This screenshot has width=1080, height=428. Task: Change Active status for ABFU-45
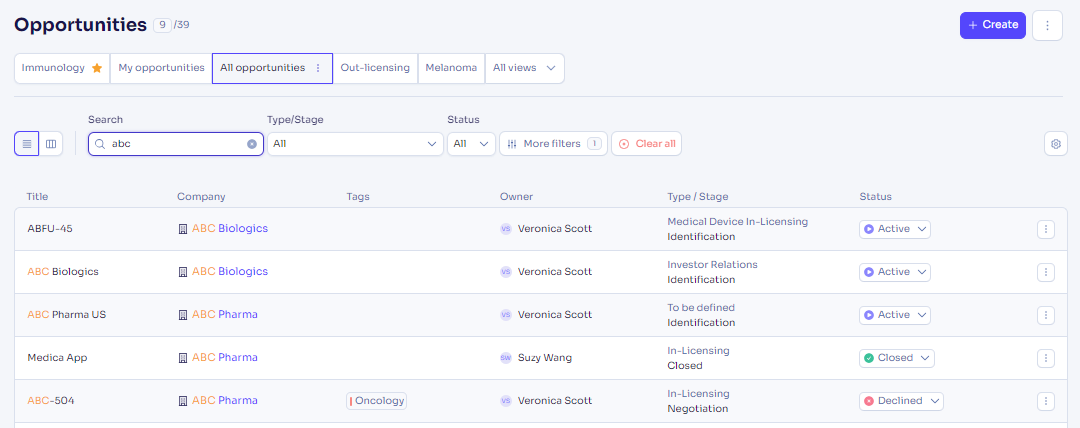click(895, 229)
